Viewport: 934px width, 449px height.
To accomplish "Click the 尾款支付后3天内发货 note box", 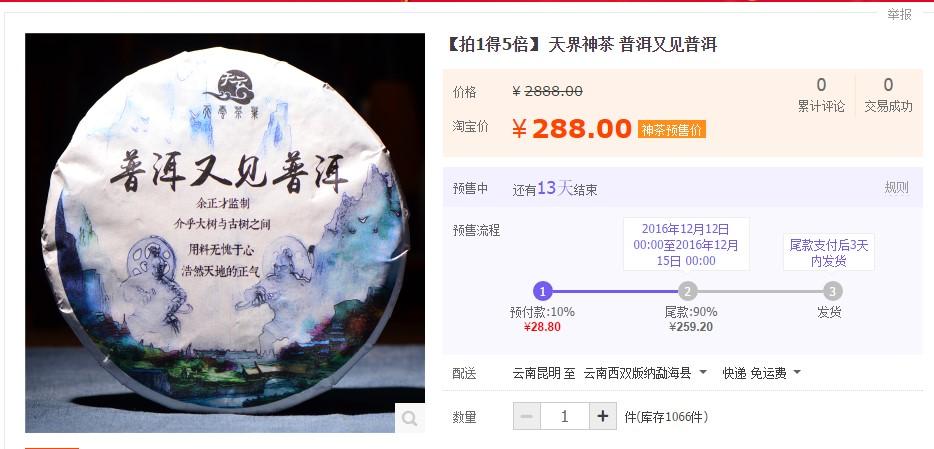I will pyautogui.click(x=829, y=252).
